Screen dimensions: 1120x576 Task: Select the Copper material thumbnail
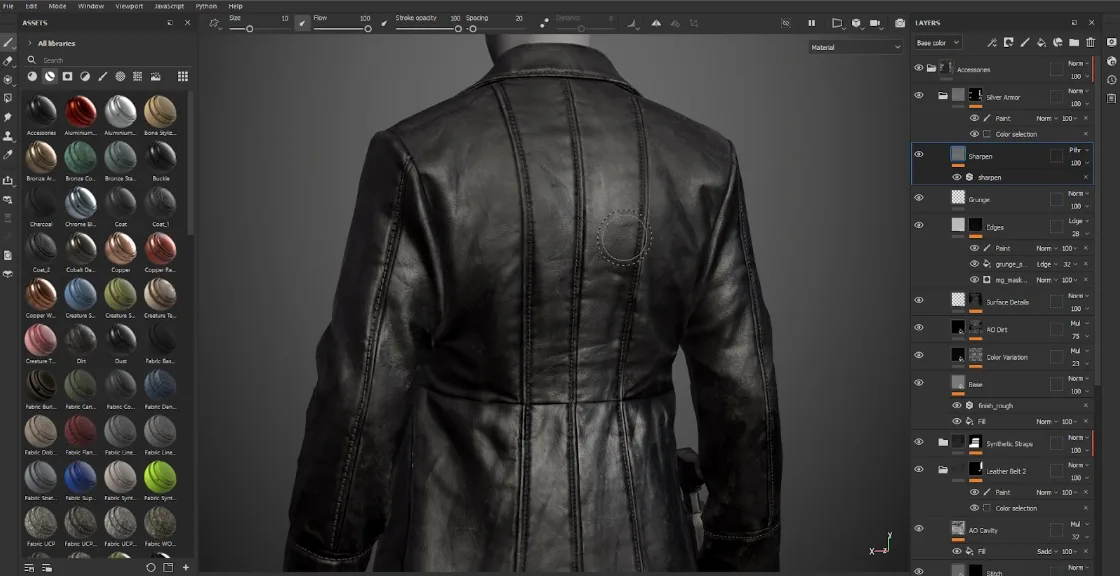pos(121,252)
